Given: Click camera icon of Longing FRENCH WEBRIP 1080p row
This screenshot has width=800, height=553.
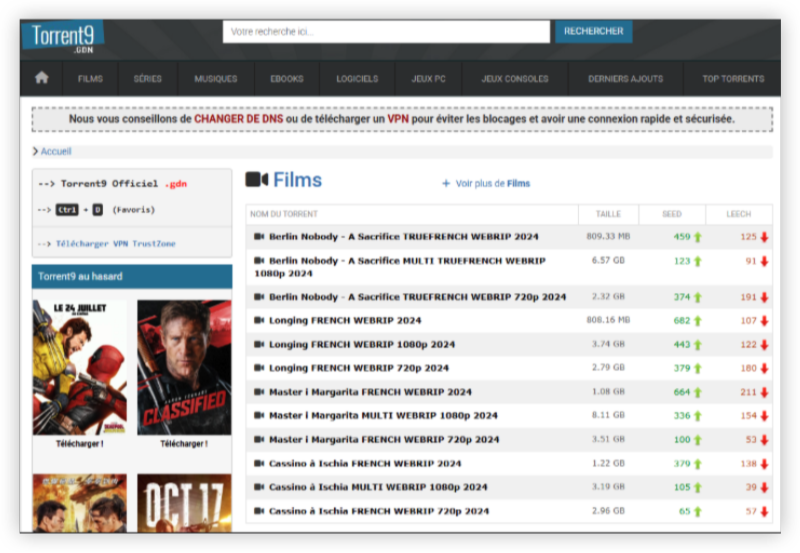Looking at the screenshot, I should tap(259, 344).
